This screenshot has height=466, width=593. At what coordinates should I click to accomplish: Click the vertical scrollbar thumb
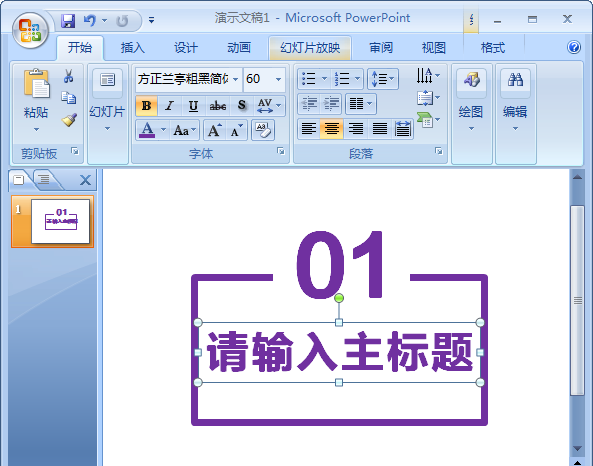[x=577, y=301]
